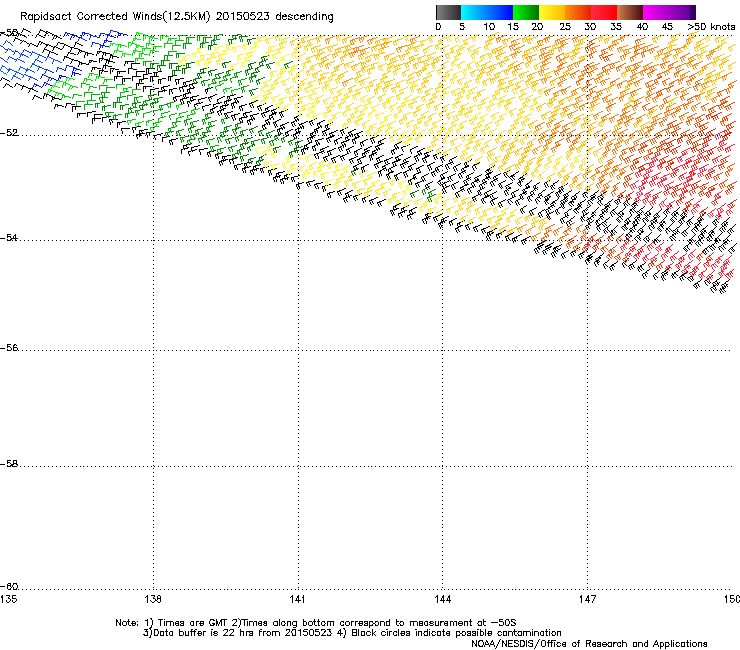740x650 pixels.
Task: Click the legend label '35'
Action: (616, 27)
